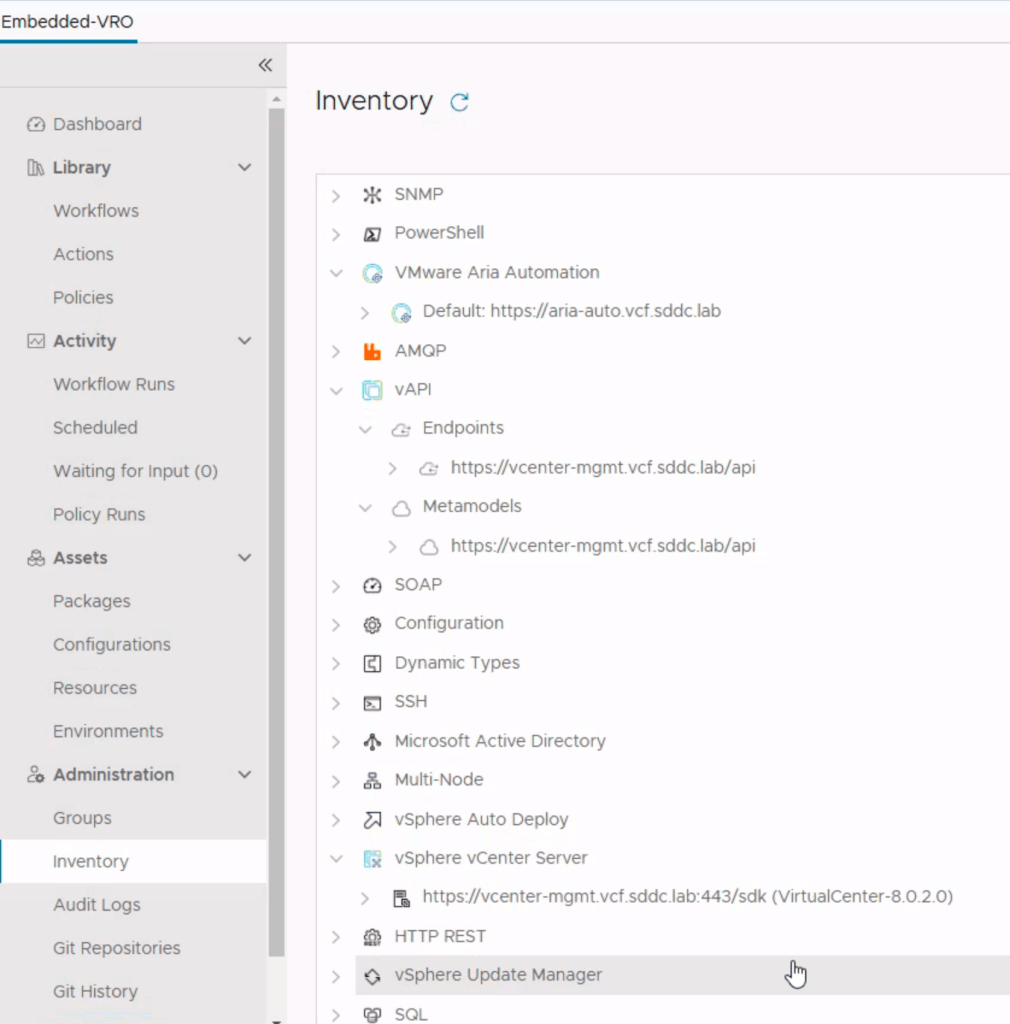Viewport: 1010px width, 1024px height.
Task: Select the Default aria-auto.vcf.sddc.lab entry
Action: 571,311
